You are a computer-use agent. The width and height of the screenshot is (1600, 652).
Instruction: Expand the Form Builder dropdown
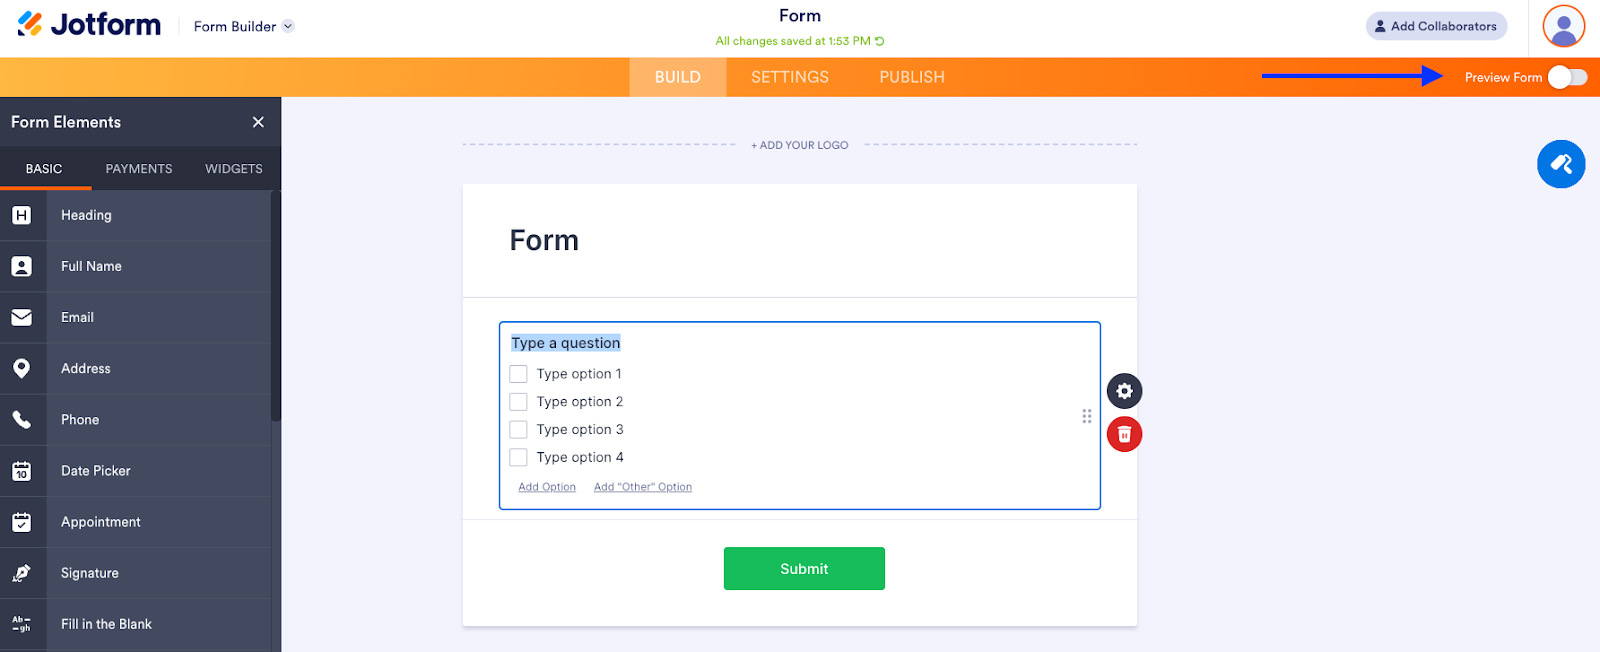pos(288,27)
